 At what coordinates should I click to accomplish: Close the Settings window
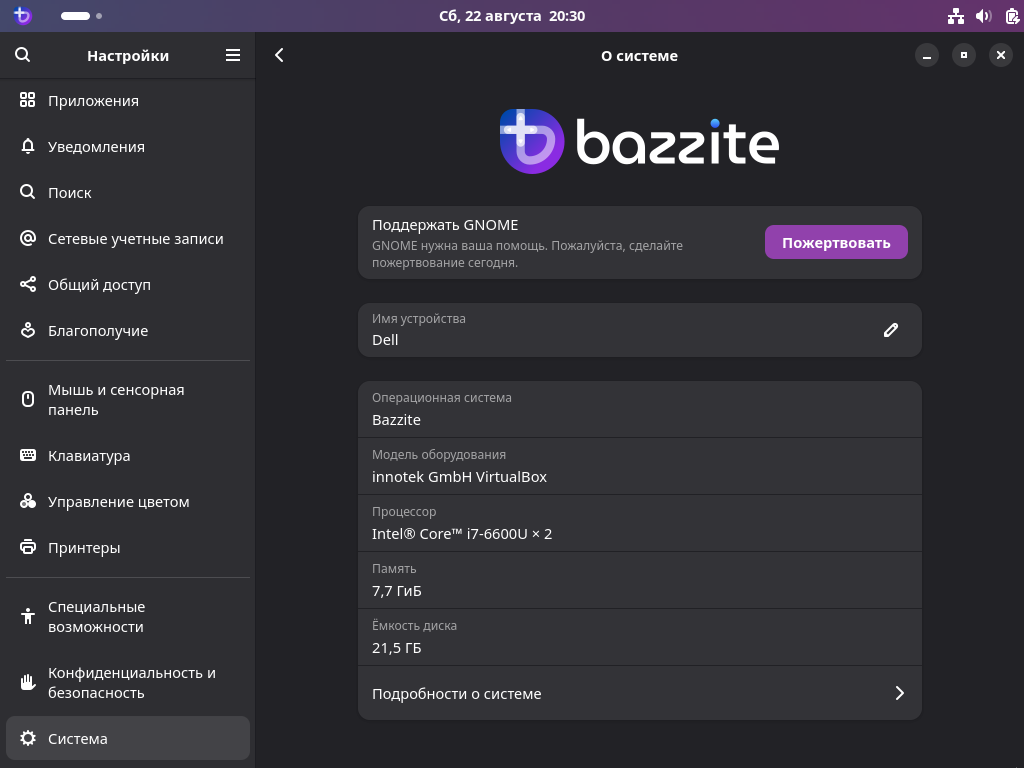coord(1000,56)
